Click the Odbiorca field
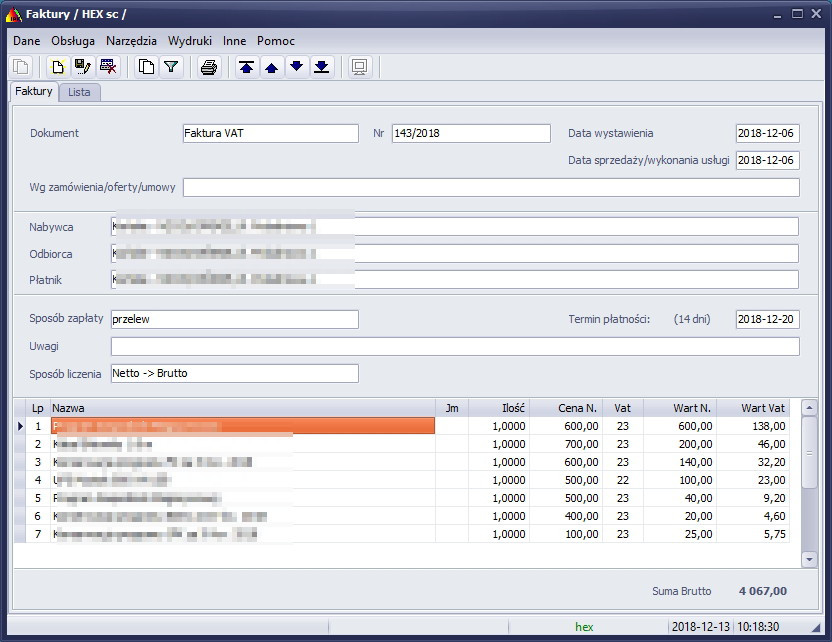The image size is (832, 642). click(455, 254)
